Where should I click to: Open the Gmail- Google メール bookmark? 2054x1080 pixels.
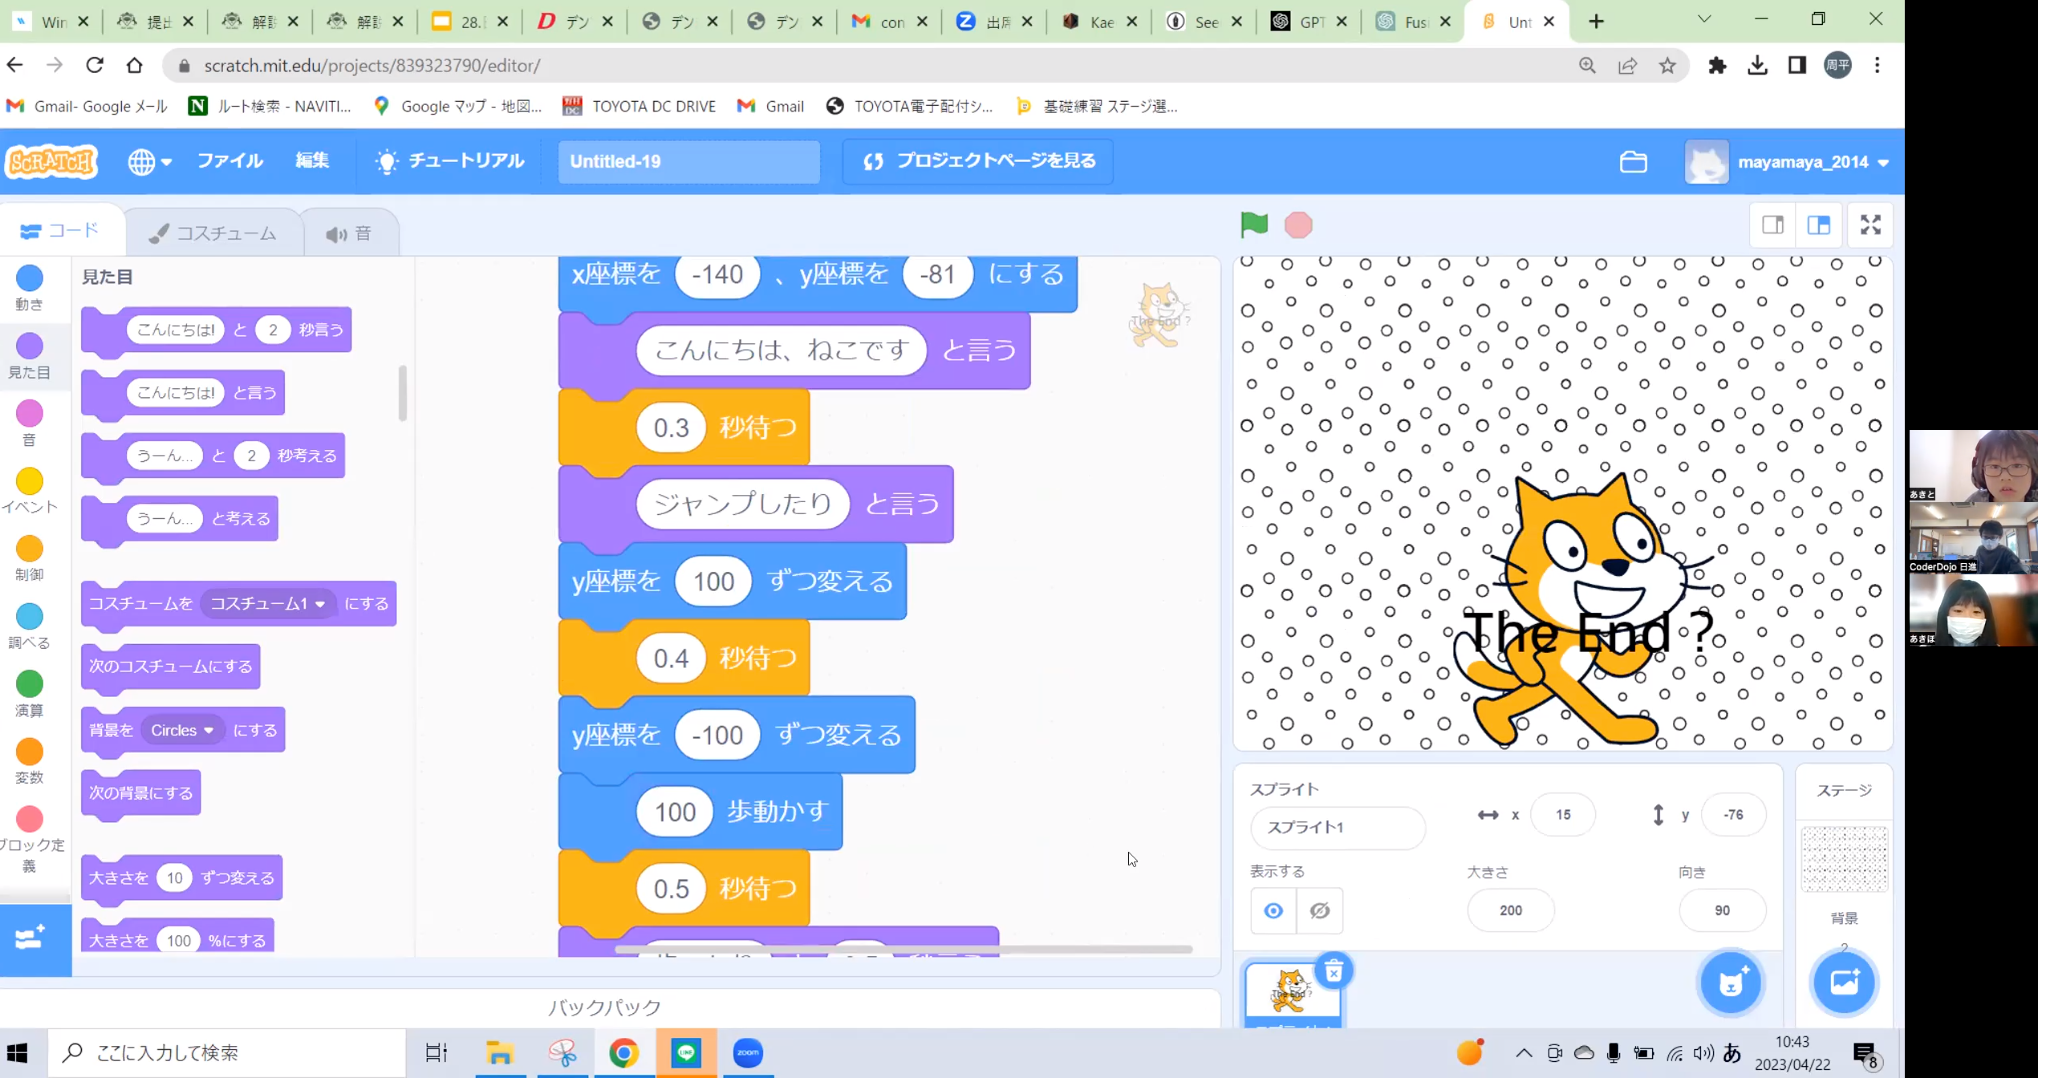[x=87, y=106]
